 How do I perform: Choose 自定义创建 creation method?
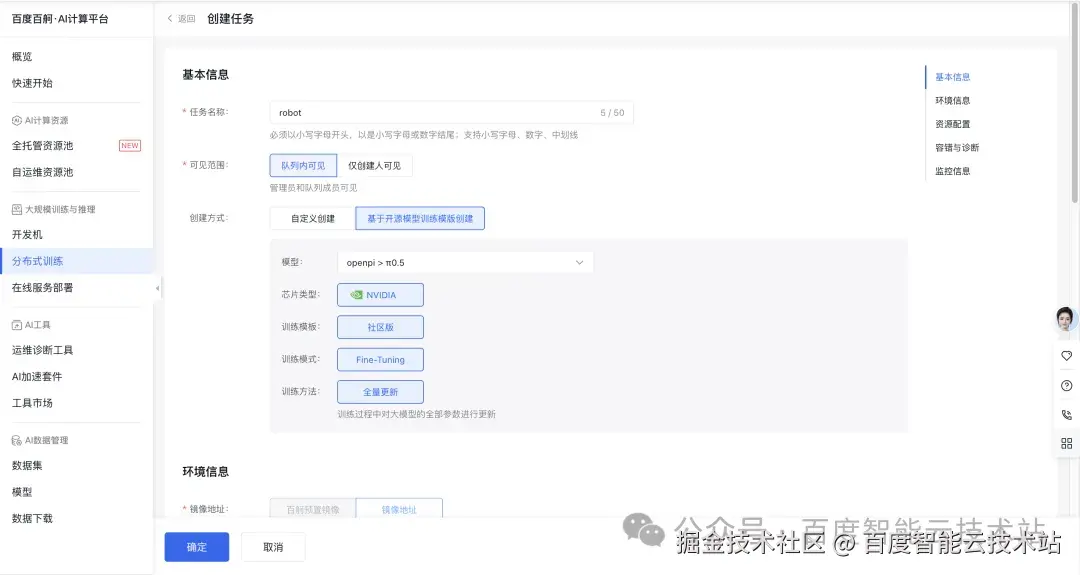pos(313,218)
